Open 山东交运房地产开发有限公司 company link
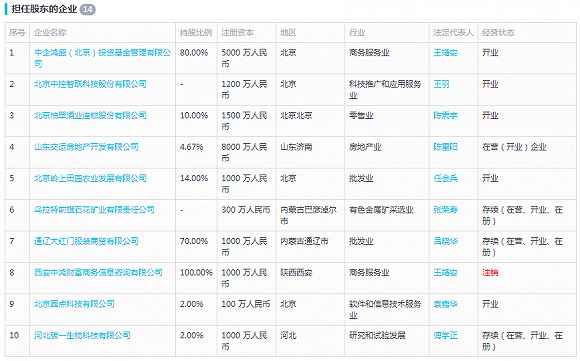The height and width of the screenshot is (361, 580). coord(86,147)
